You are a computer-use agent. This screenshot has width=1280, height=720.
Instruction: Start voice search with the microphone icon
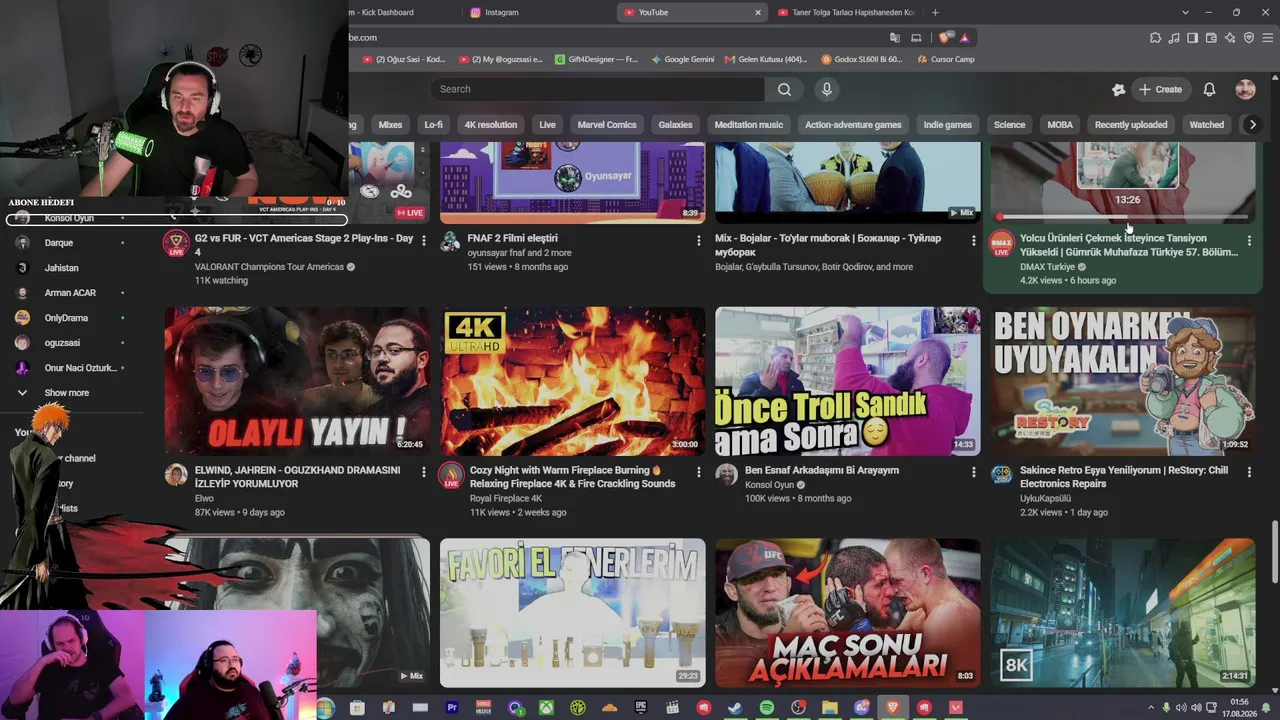[x=826, y=89]
